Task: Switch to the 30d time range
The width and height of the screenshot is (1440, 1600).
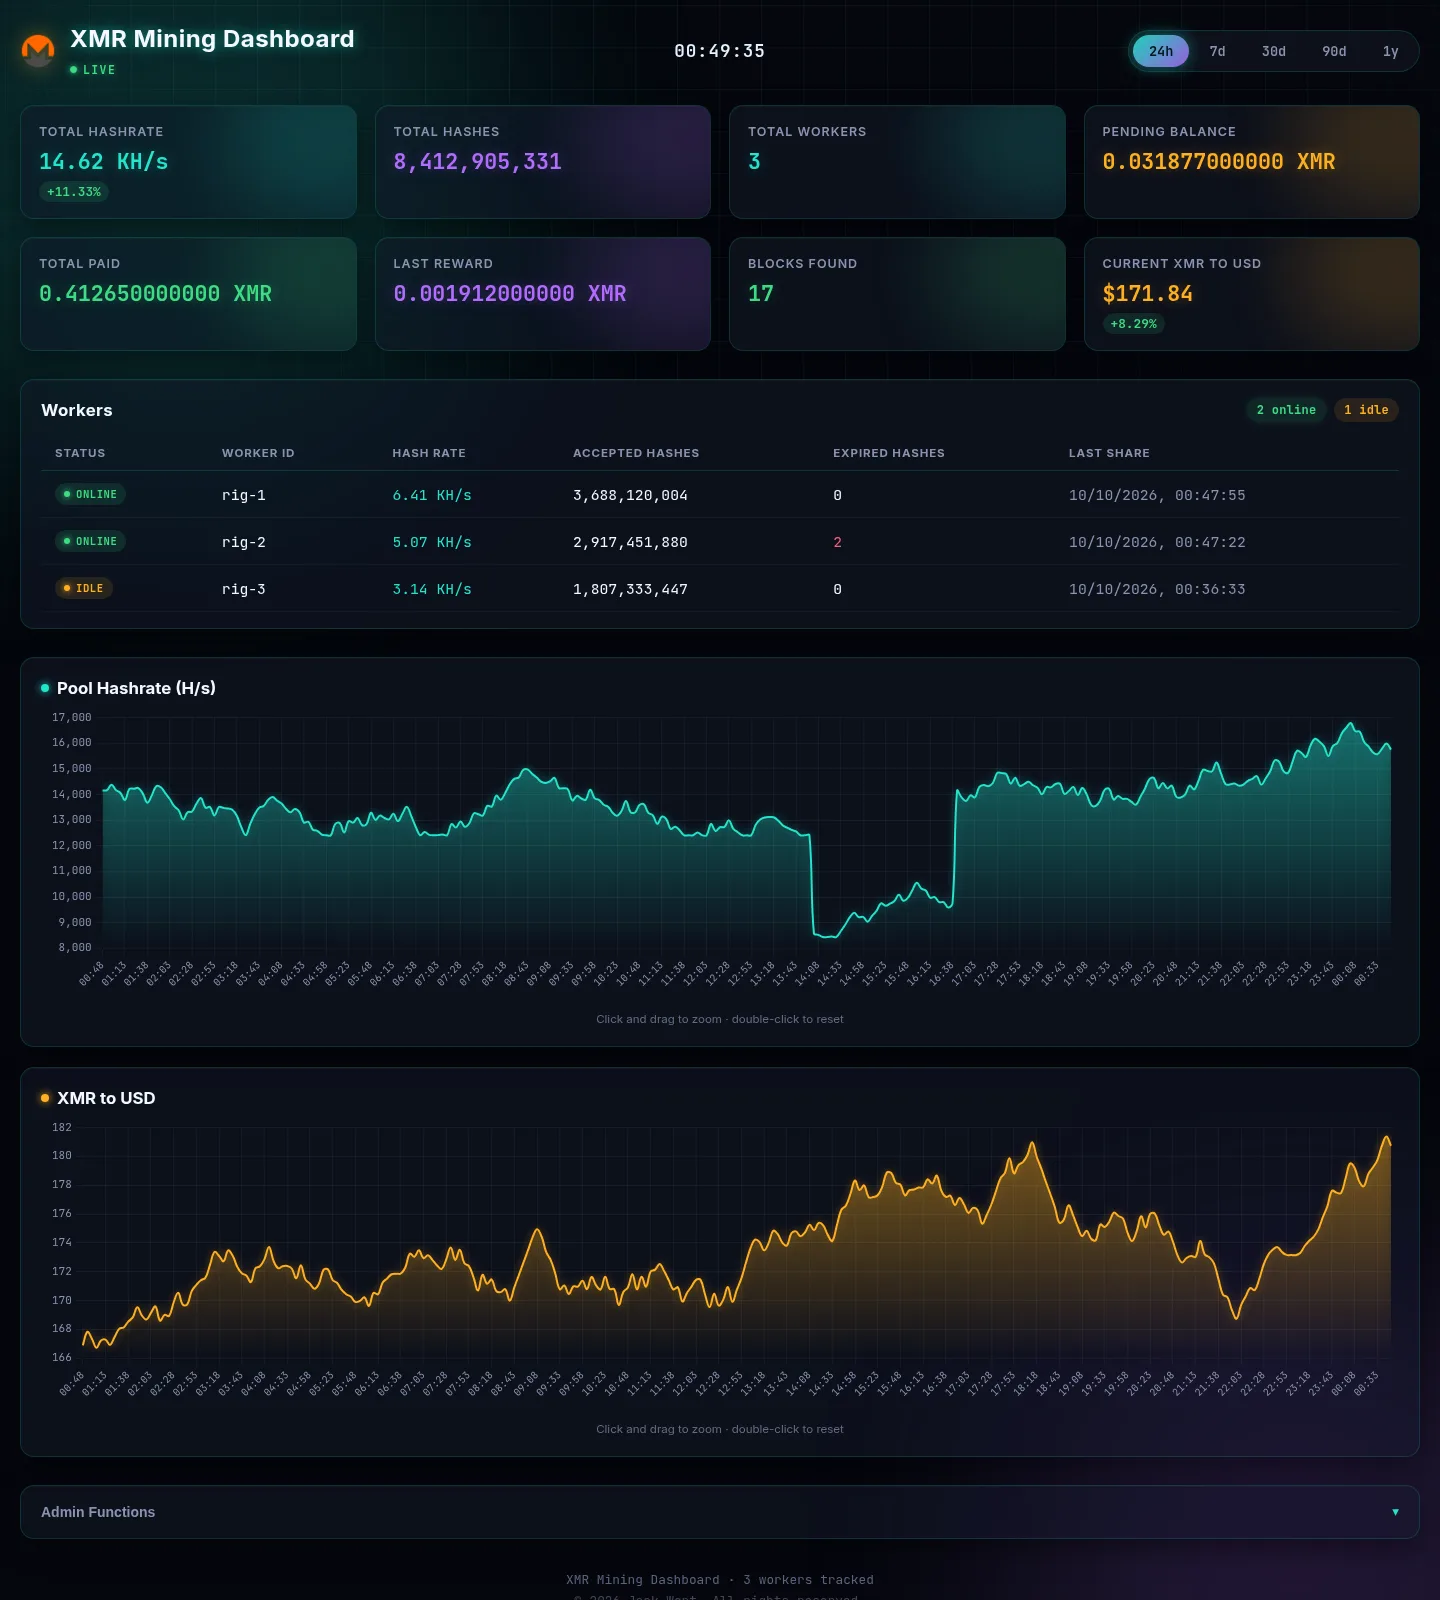Action: coord(1274,51)
